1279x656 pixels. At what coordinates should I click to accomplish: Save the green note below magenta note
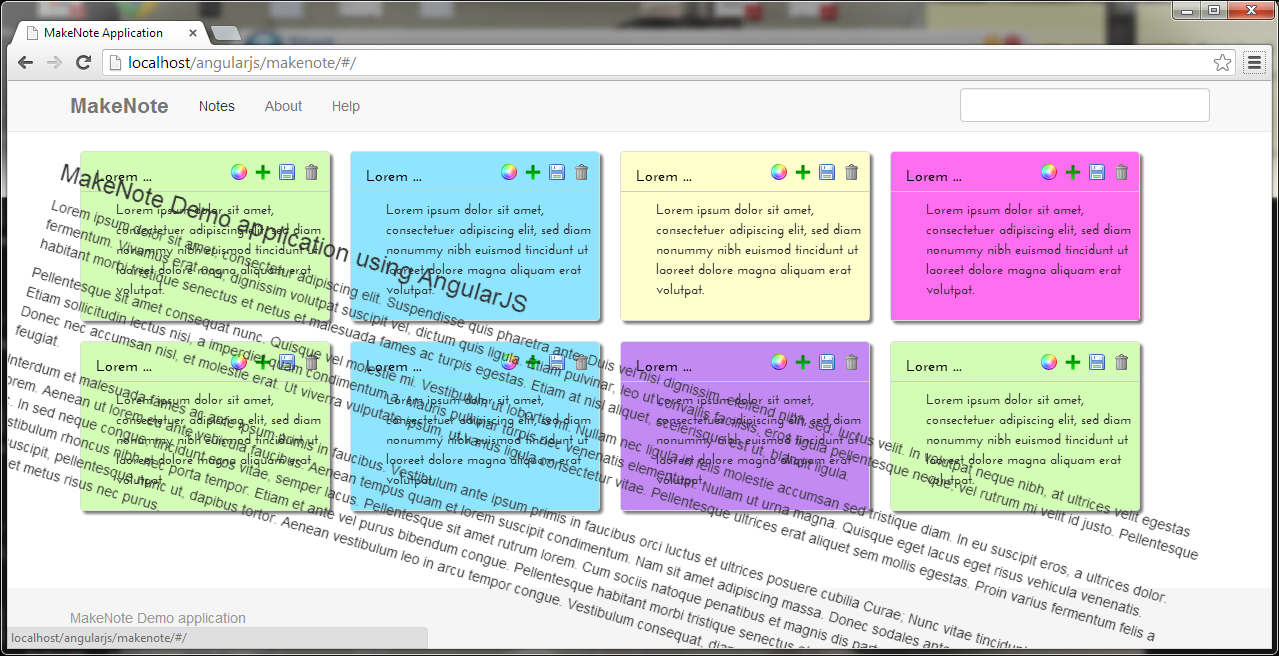point(1097,362)
